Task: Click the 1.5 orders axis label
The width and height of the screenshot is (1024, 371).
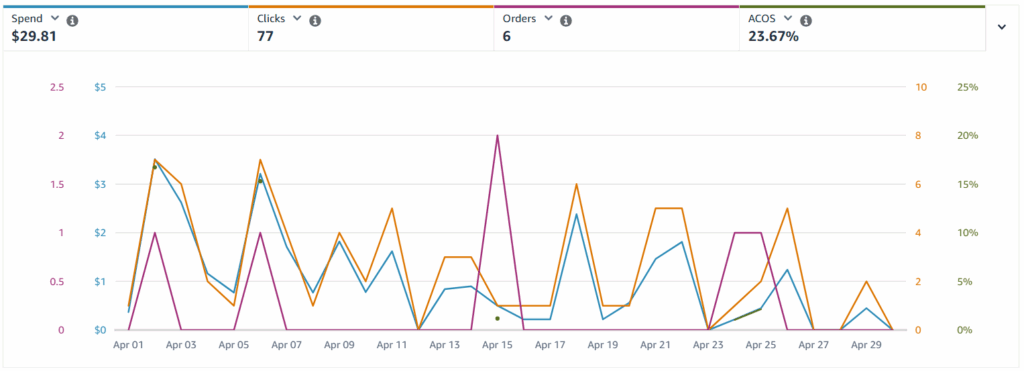Action: click(57, 185)
